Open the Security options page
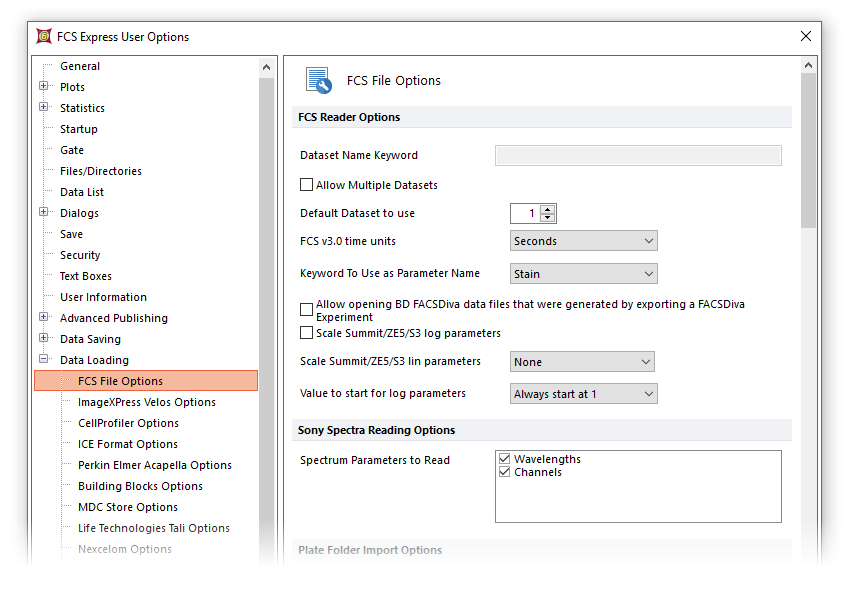854x599 pixels. [80, 255]
